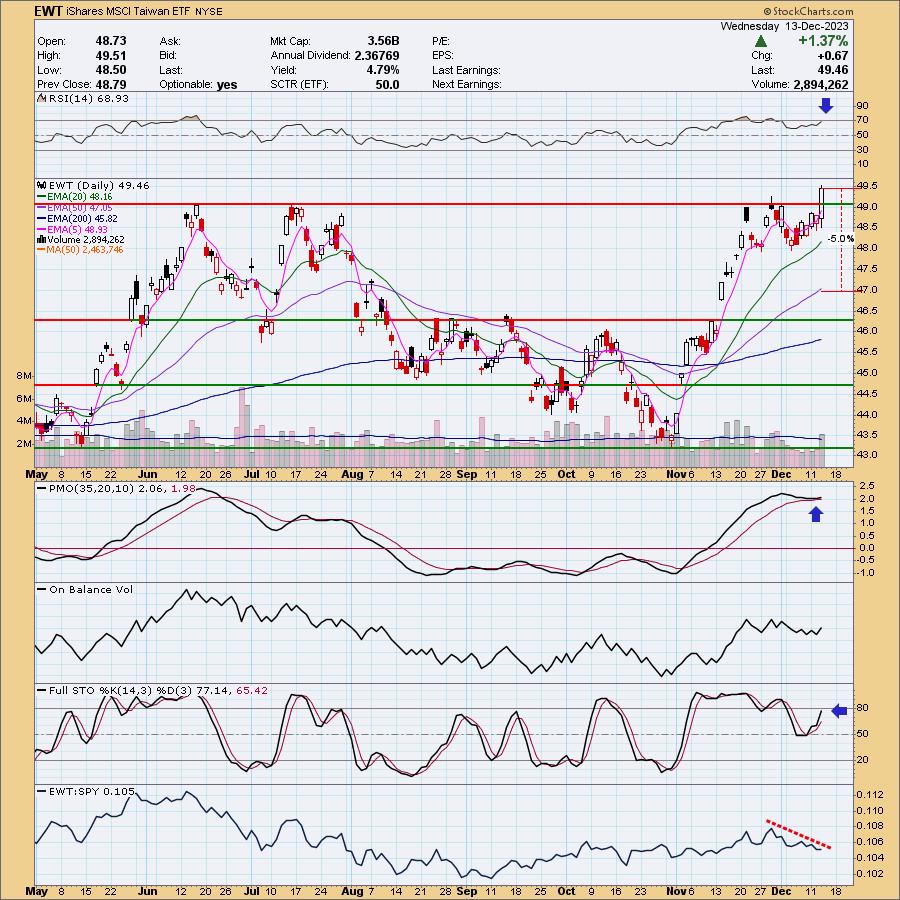Click the Stochastic %D value 65.42

click(x=251, y=690)
